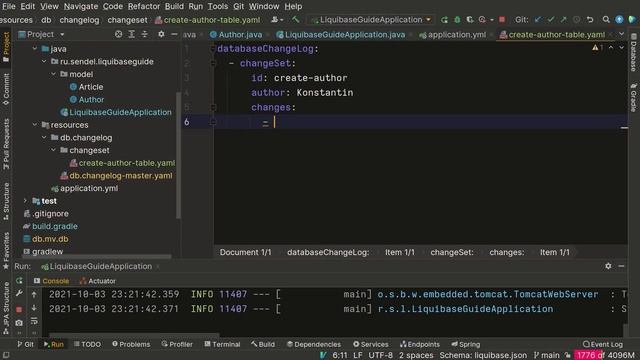Open the Tools menu
The width and height of the screenshot is (640, 360).
point(218,6)
